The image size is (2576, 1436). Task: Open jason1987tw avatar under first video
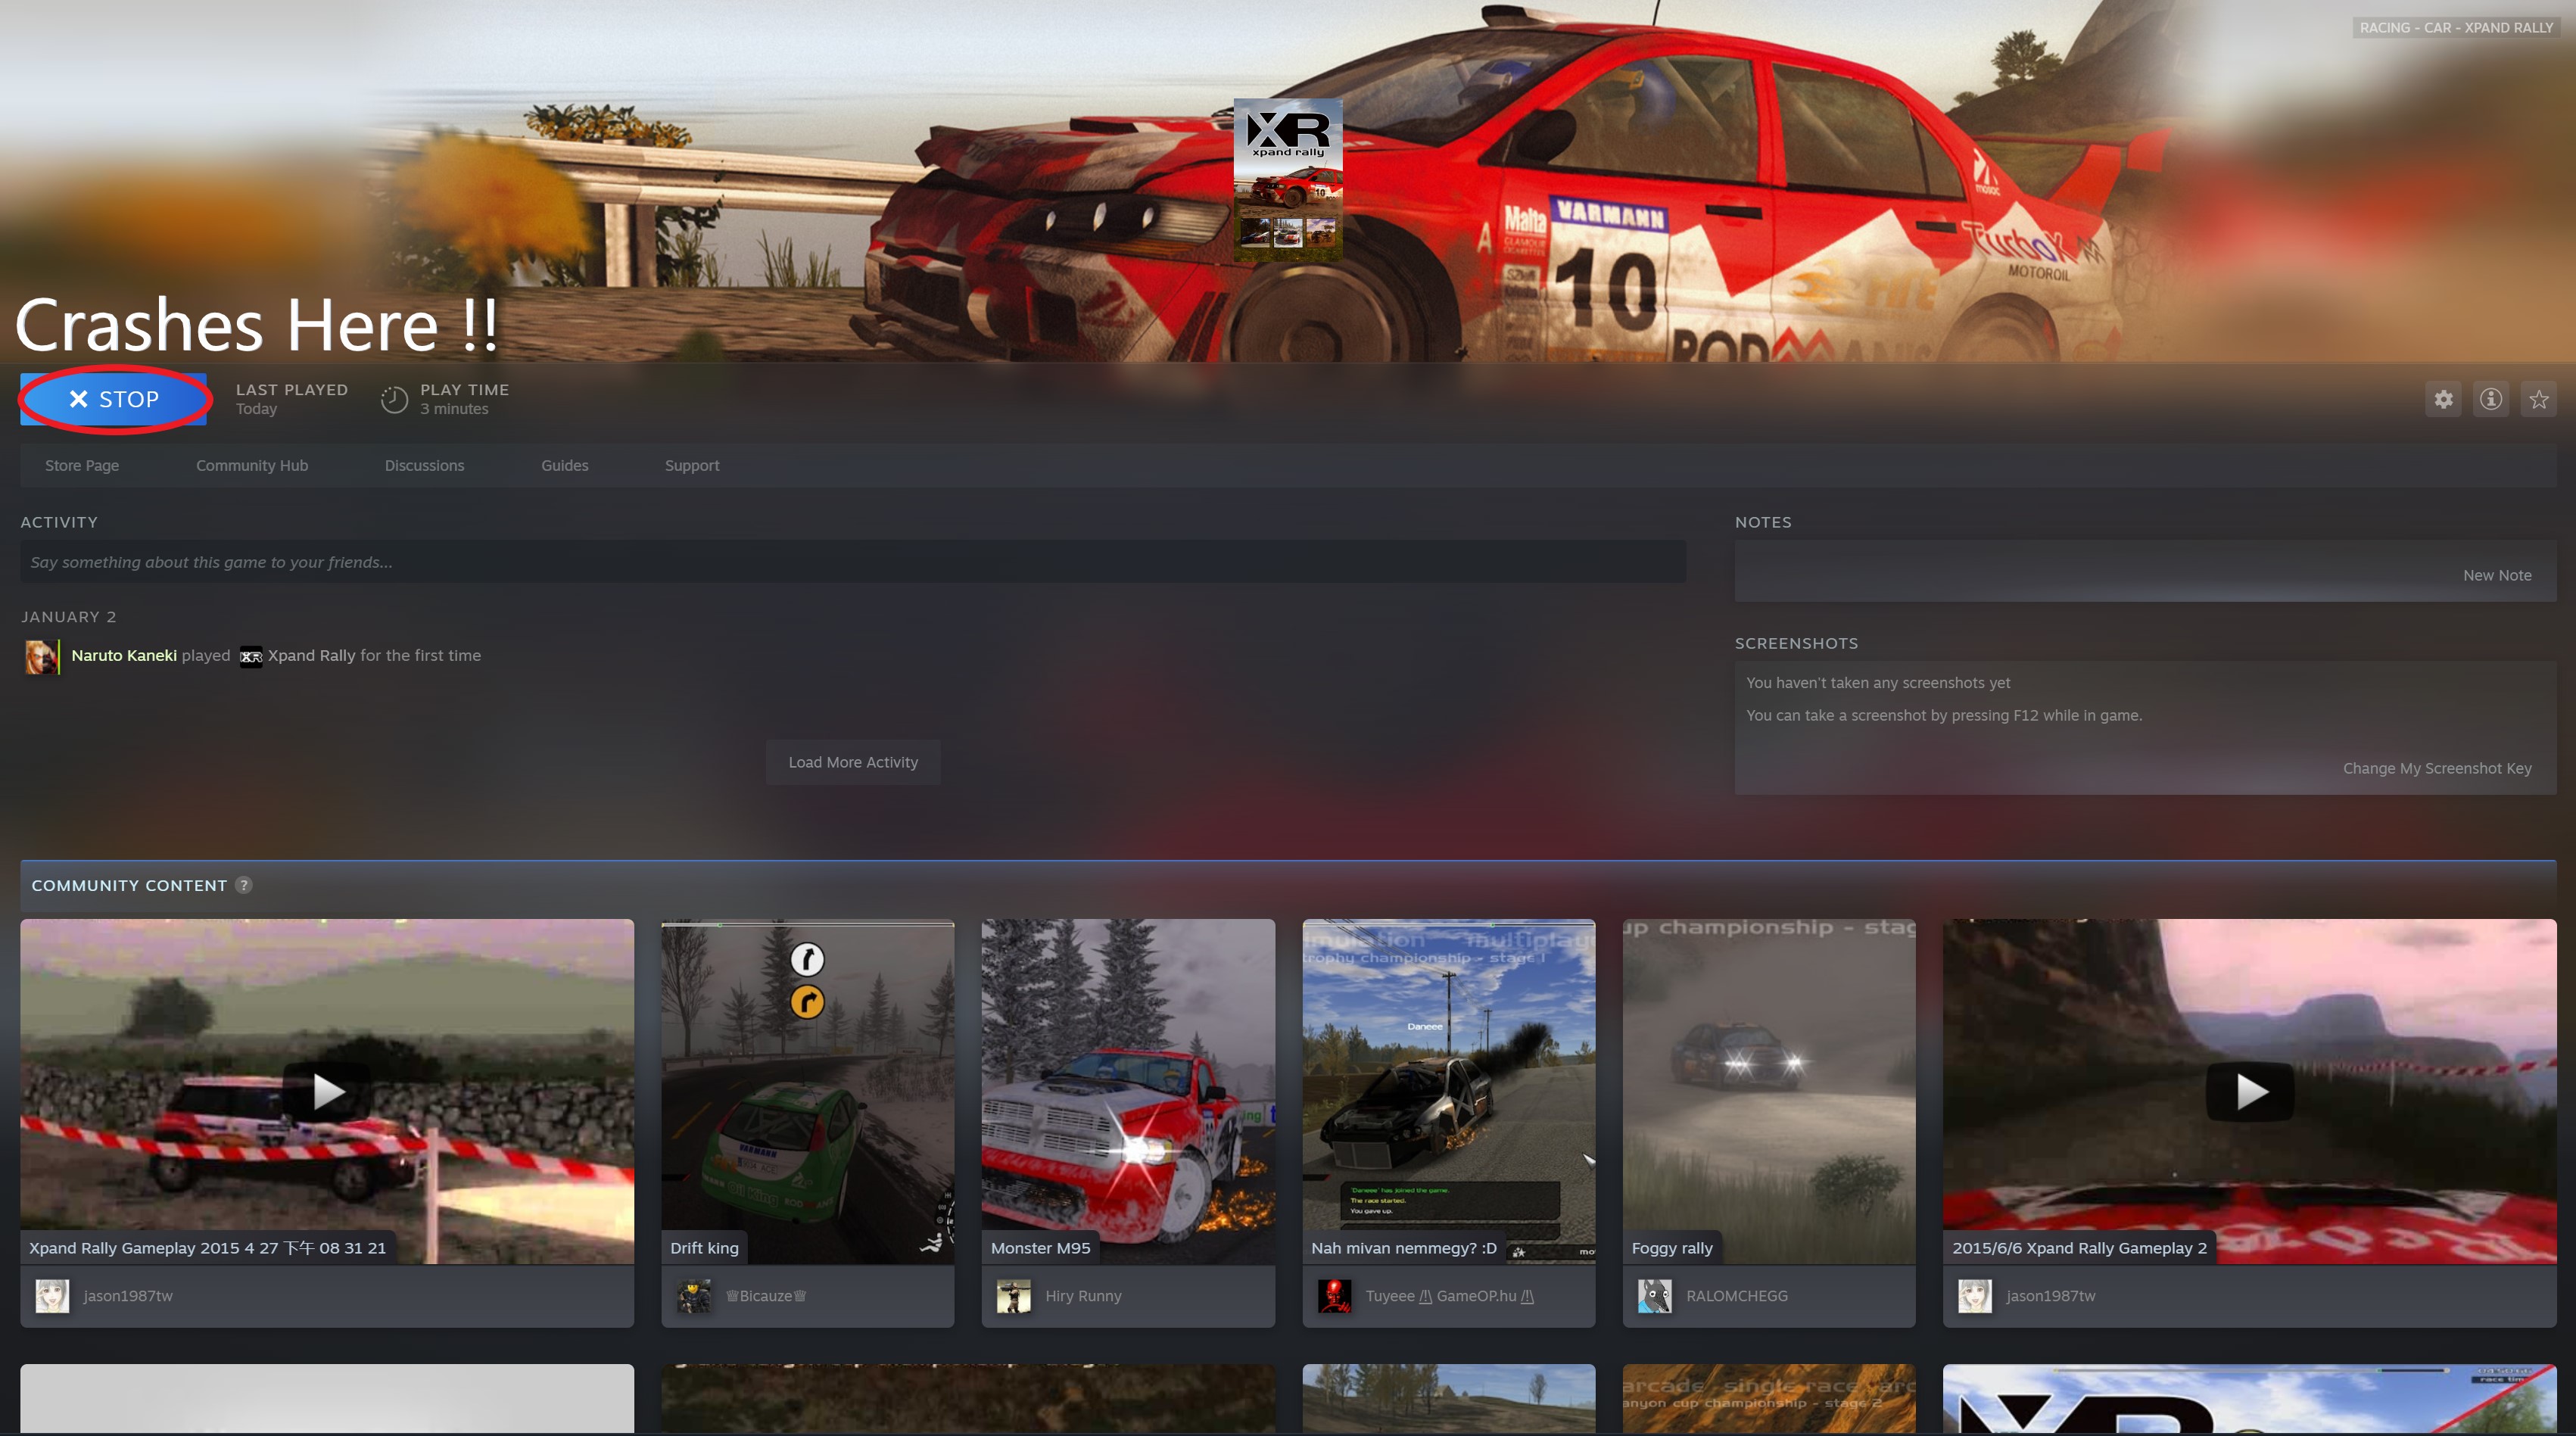(x=52, y=1296)
